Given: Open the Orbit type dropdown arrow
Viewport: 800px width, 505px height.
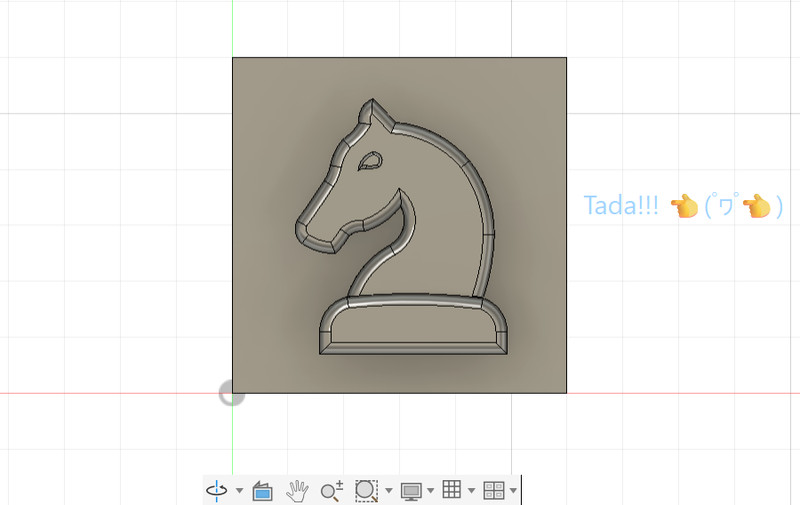Looking at the screenshot, I should [x=239, y=491].
